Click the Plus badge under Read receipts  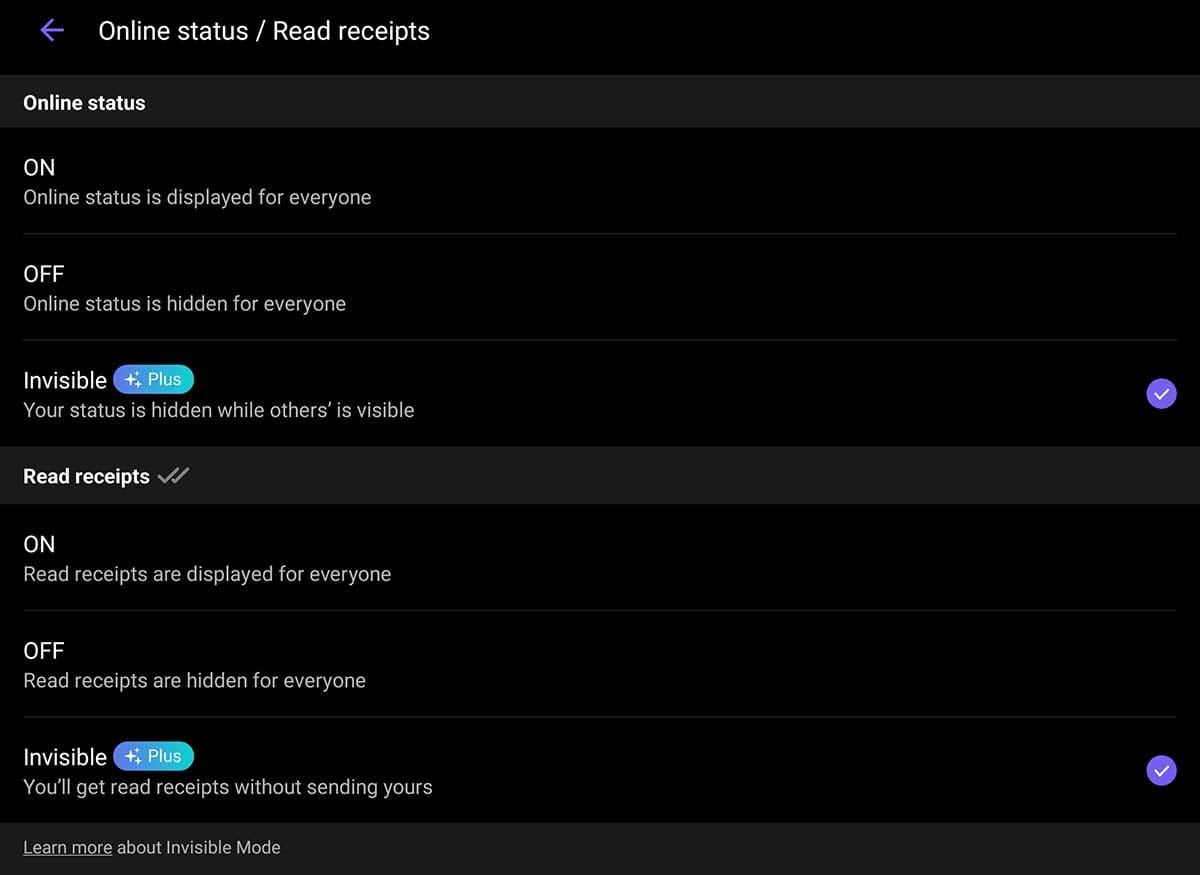click(x=153, y=756)
